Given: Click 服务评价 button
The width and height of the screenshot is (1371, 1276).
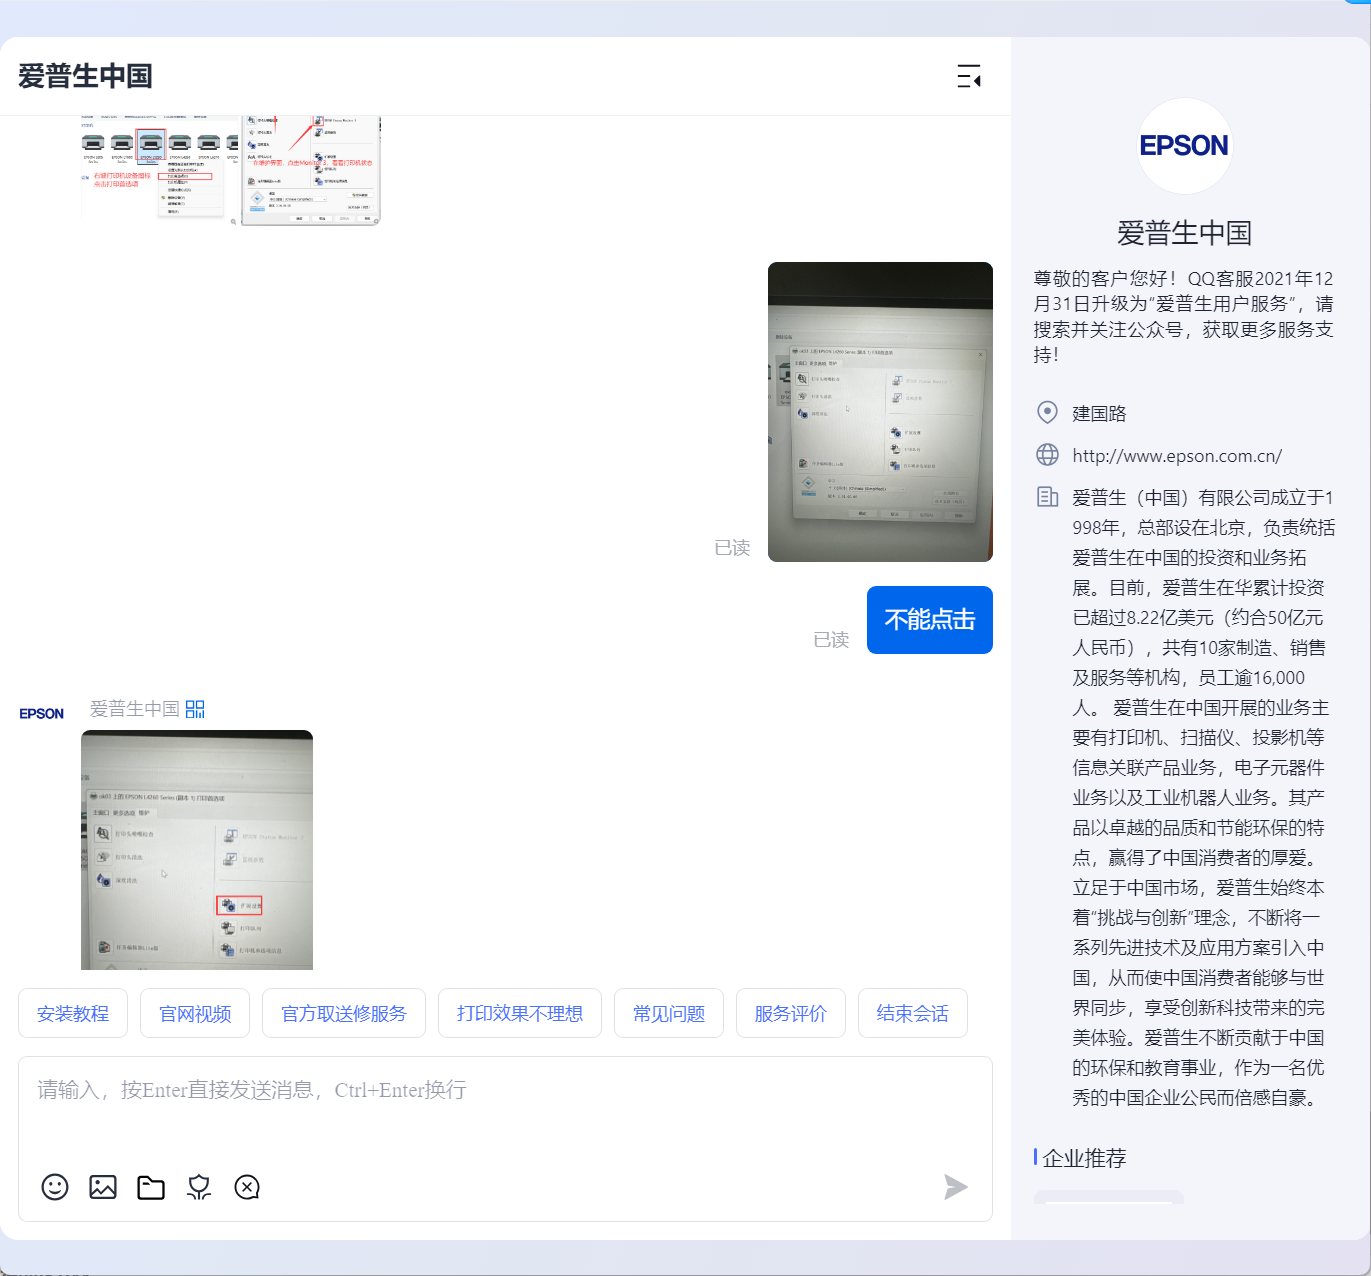Looking at the screenshot, I should coord(791,1013).
